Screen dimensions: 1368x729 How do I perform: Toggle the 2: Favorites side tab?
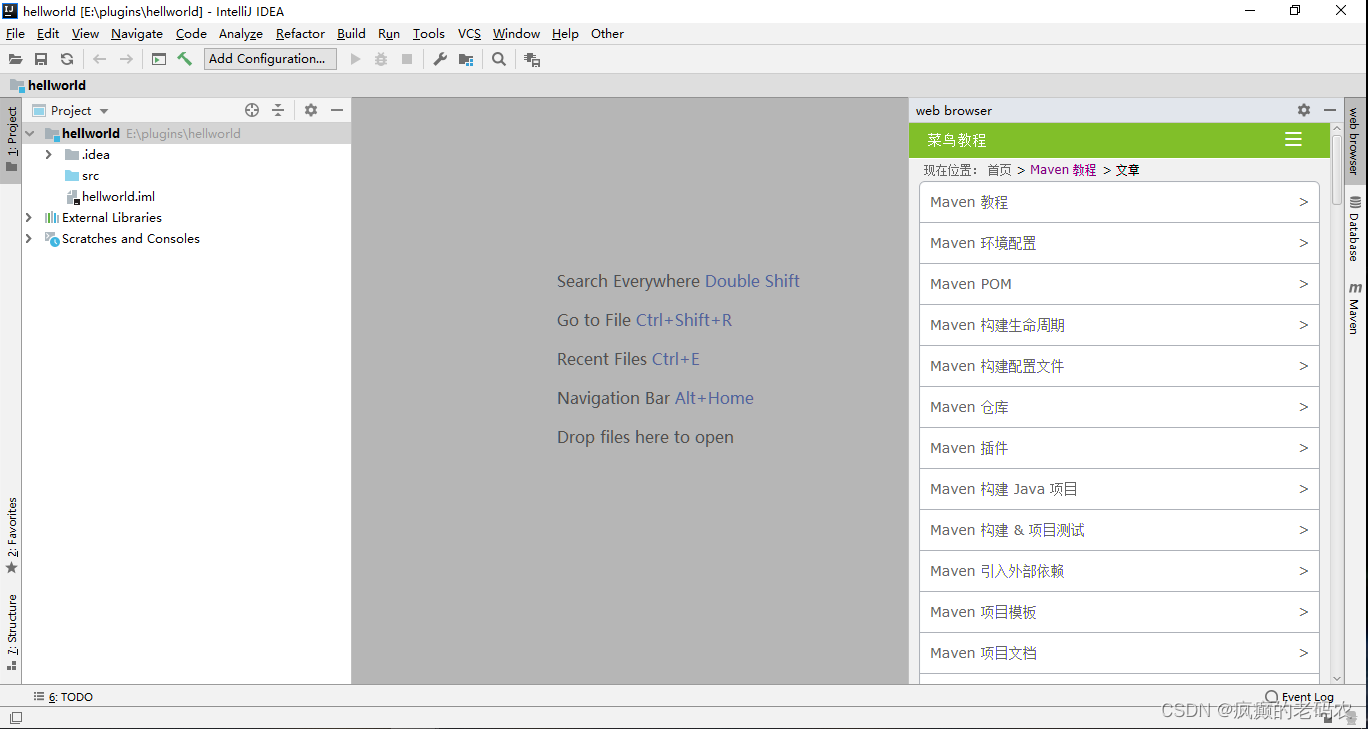(11, 536)
